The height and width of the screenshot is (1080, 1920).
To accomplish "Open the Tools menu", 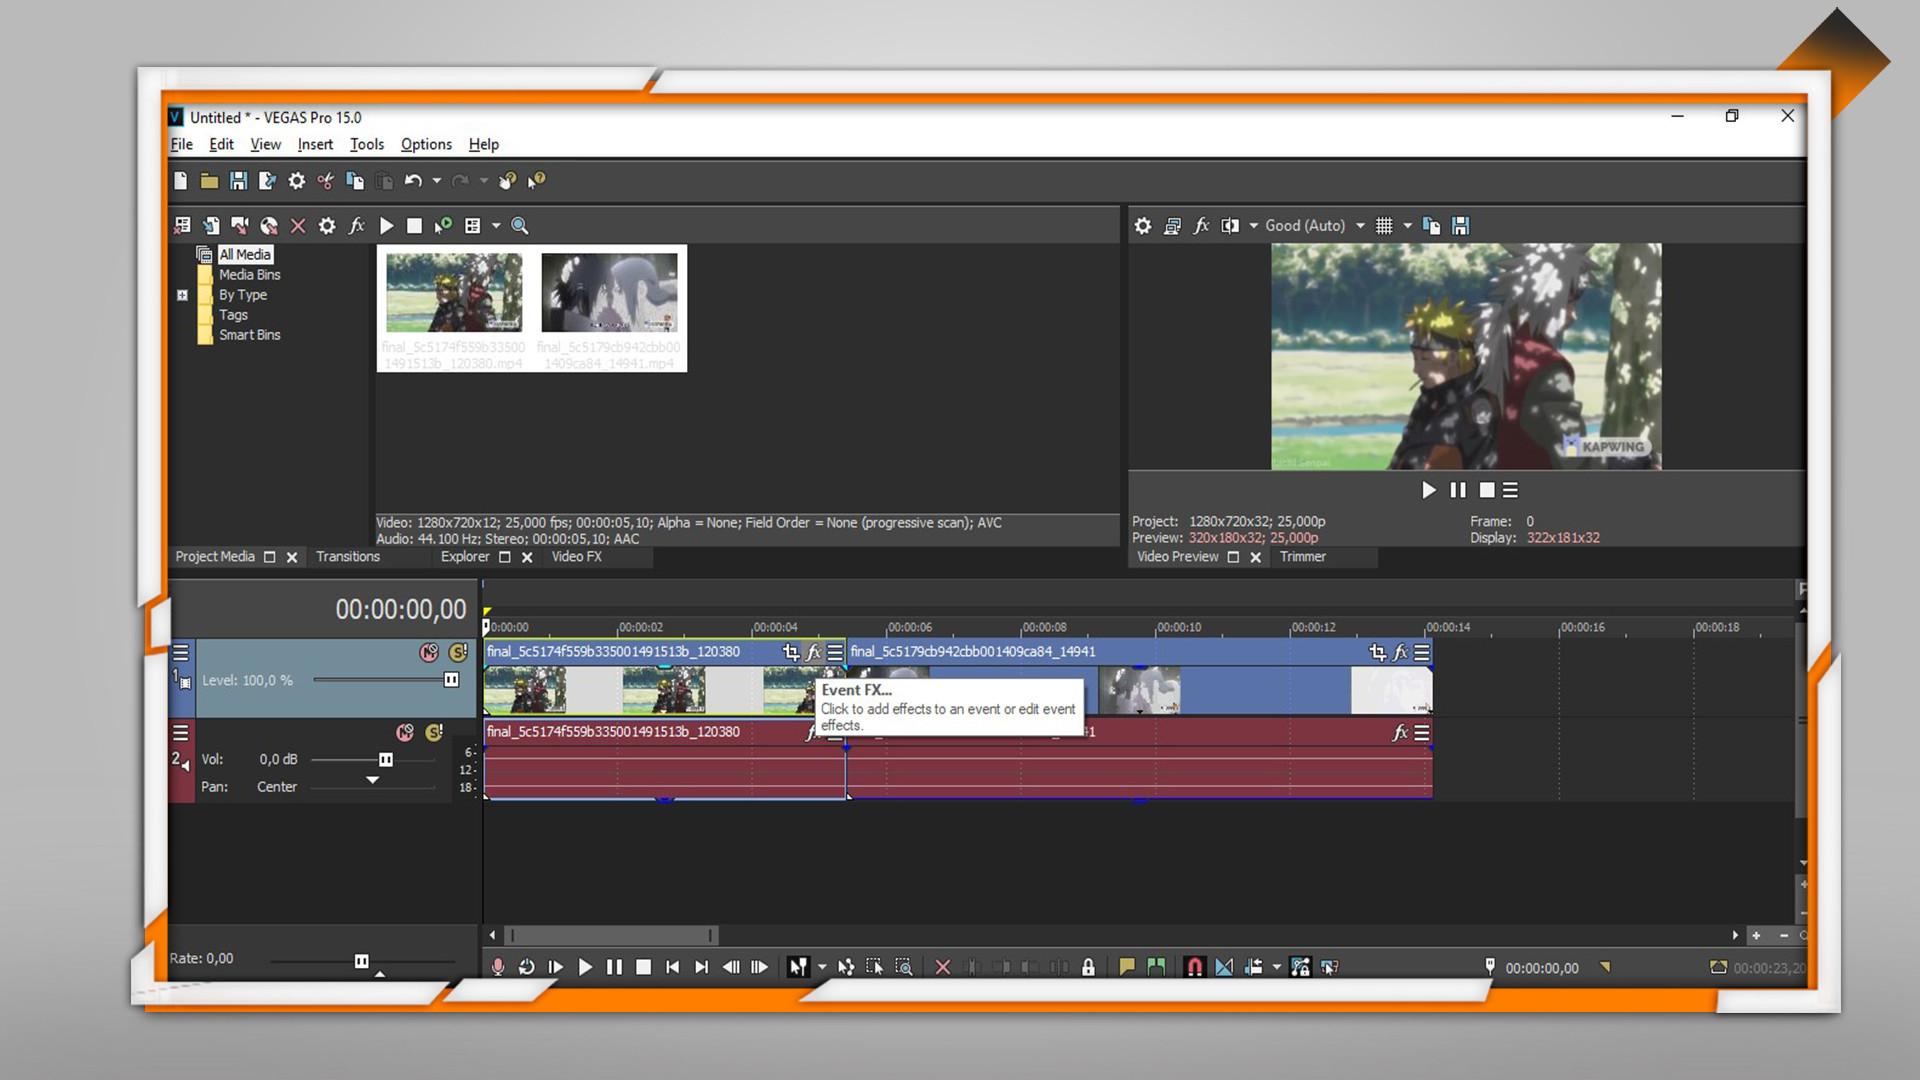I will coord(367,144).
